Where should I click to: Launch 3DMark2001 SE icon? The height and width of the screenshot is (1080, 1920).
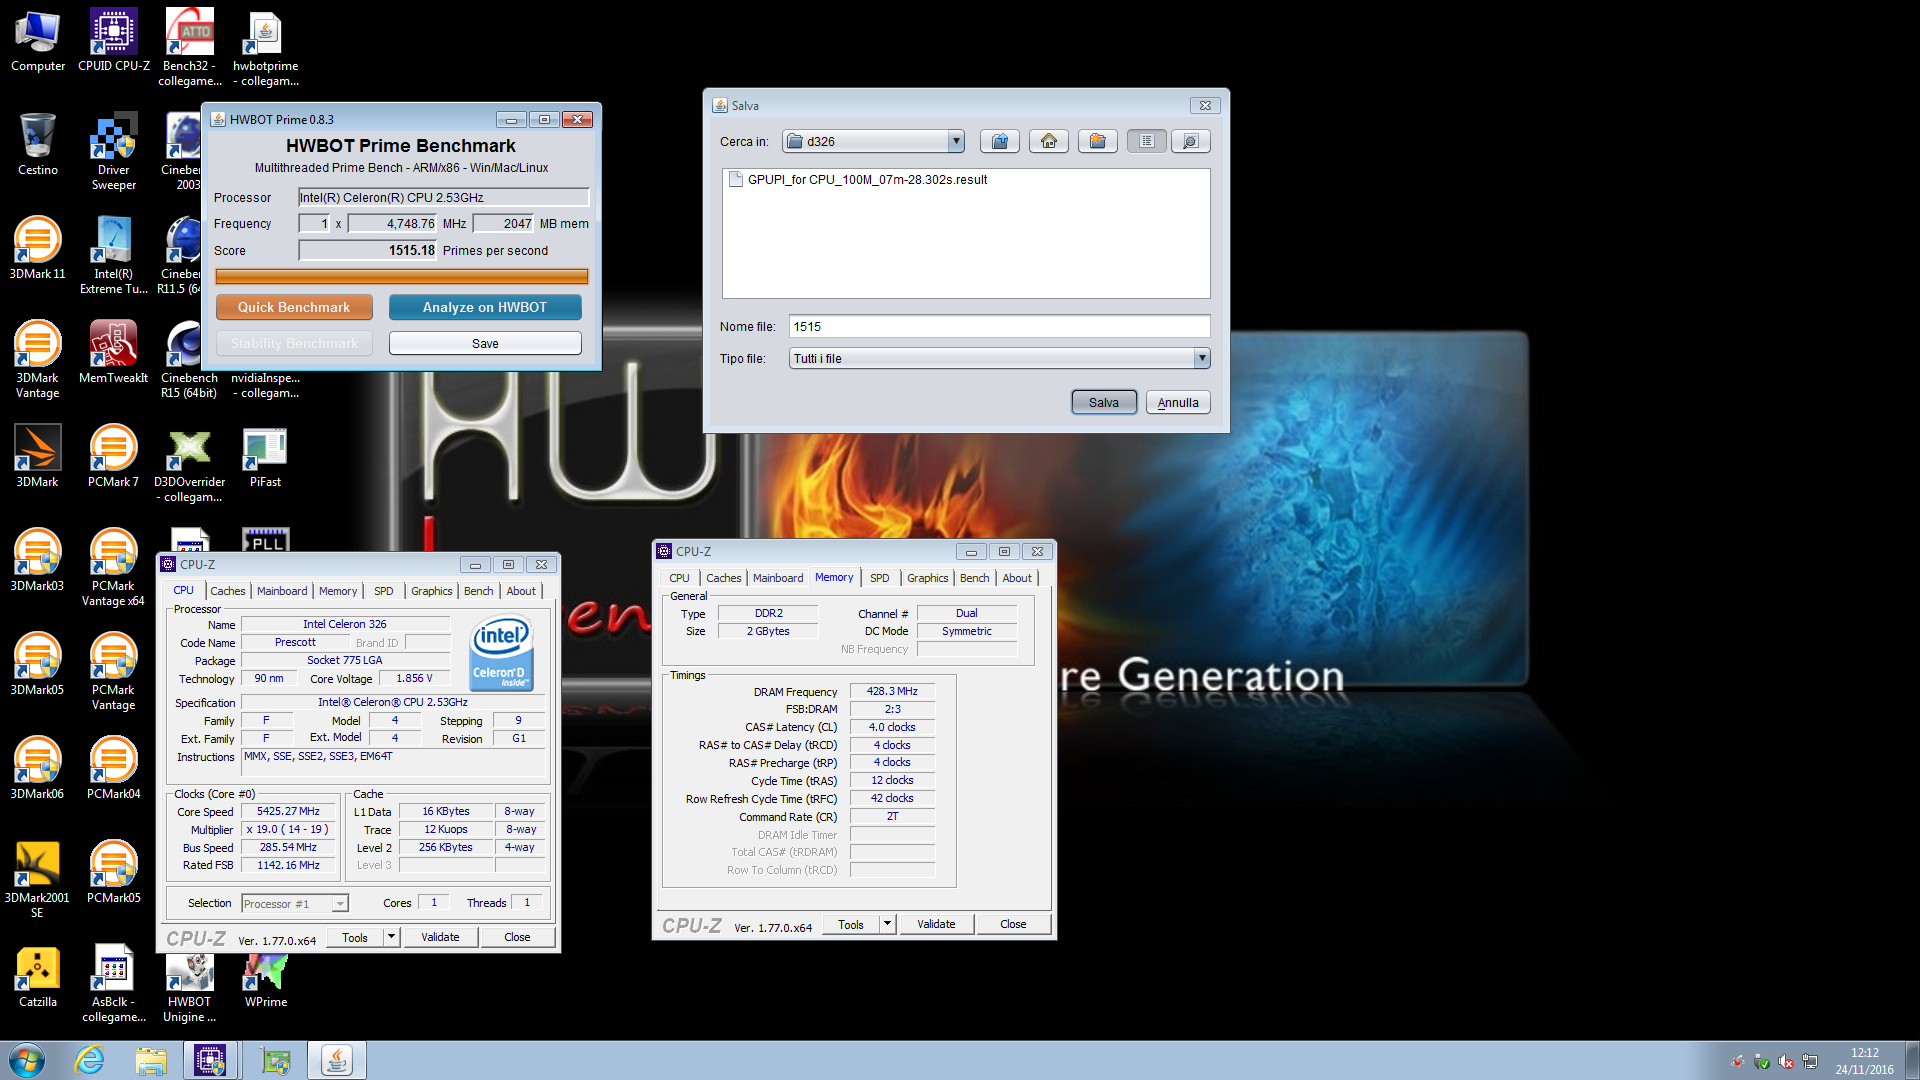coord(38,878)
